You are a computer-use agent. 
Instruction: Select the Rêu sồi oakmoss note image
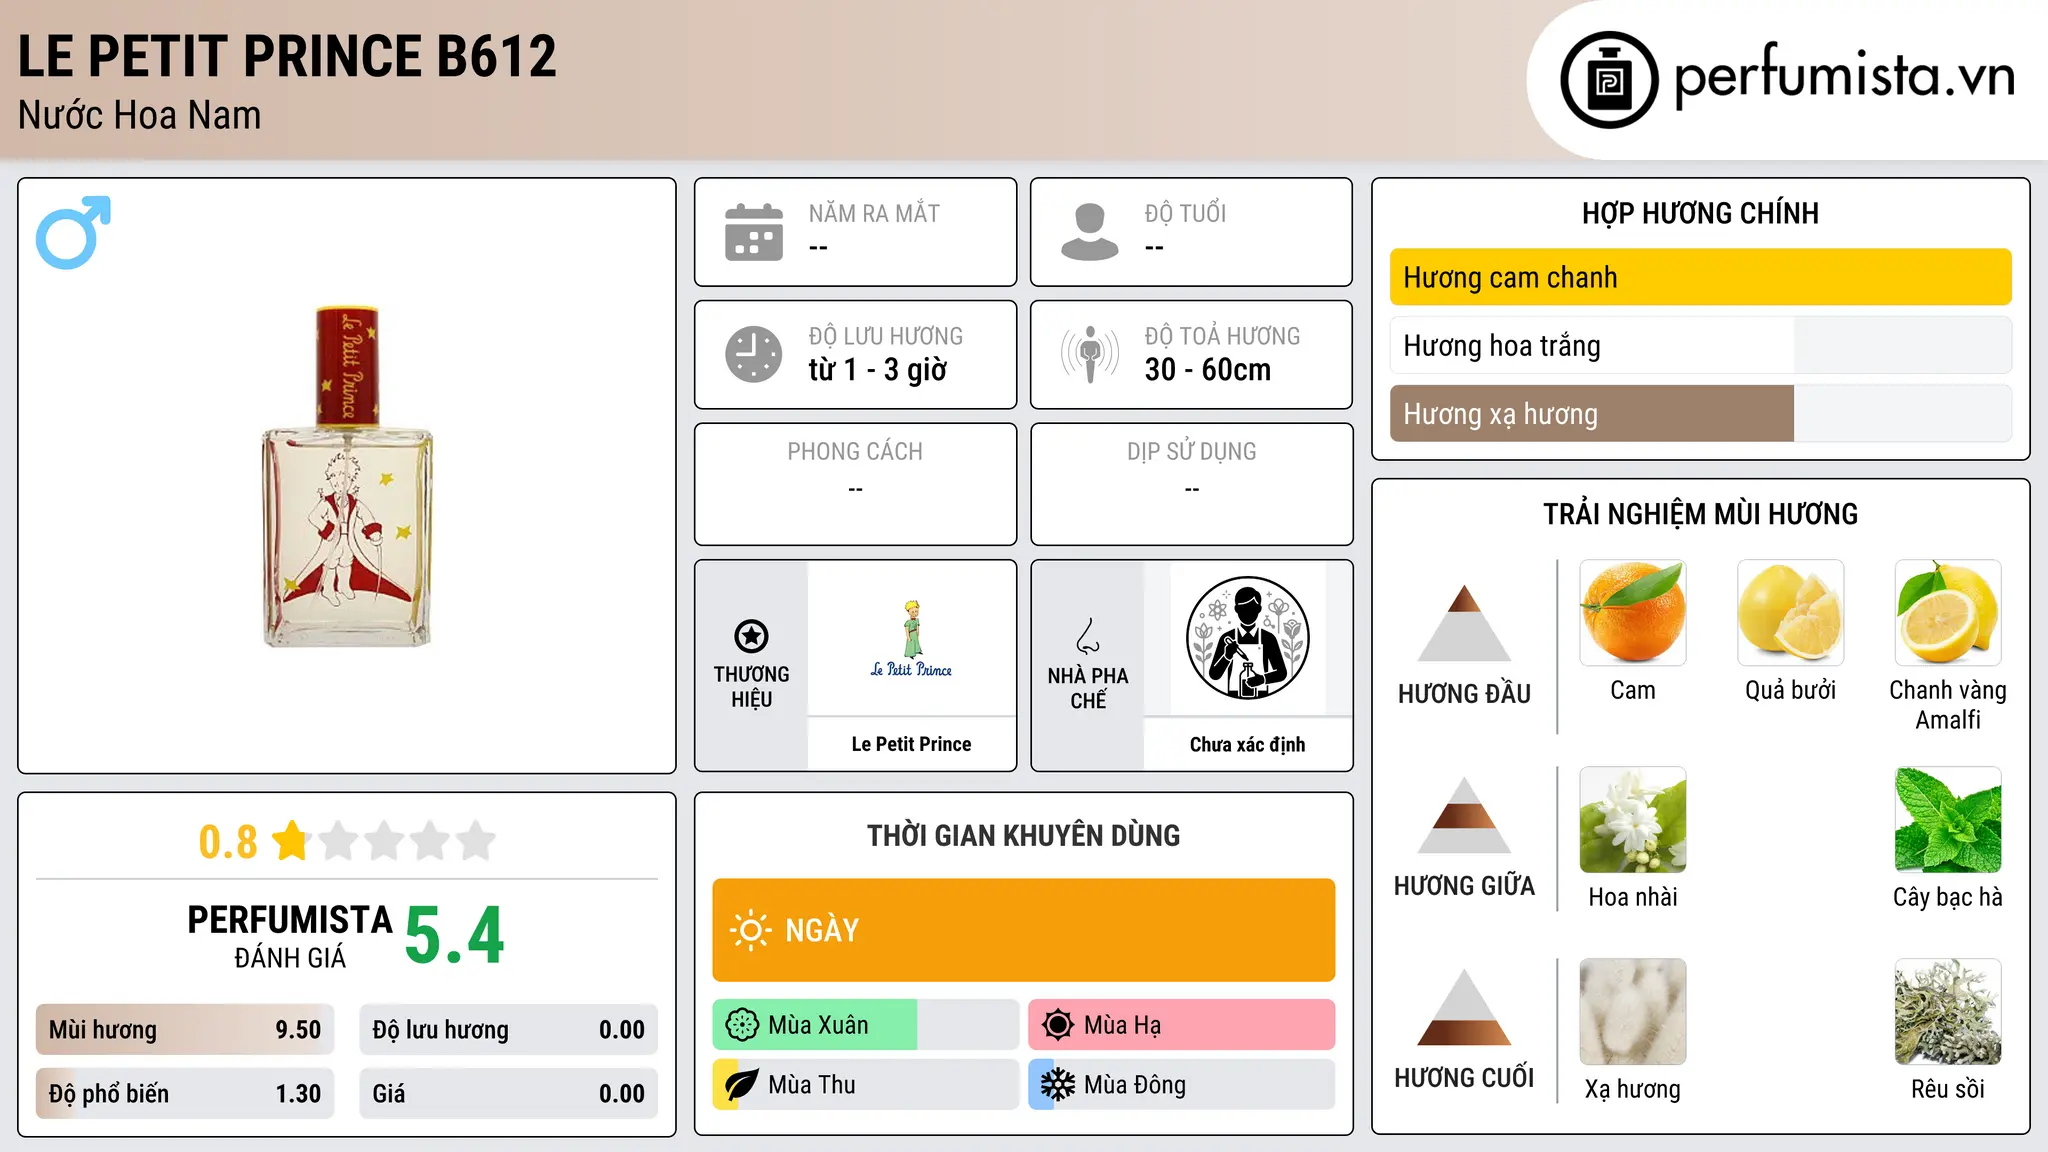click(1948, 1012)
